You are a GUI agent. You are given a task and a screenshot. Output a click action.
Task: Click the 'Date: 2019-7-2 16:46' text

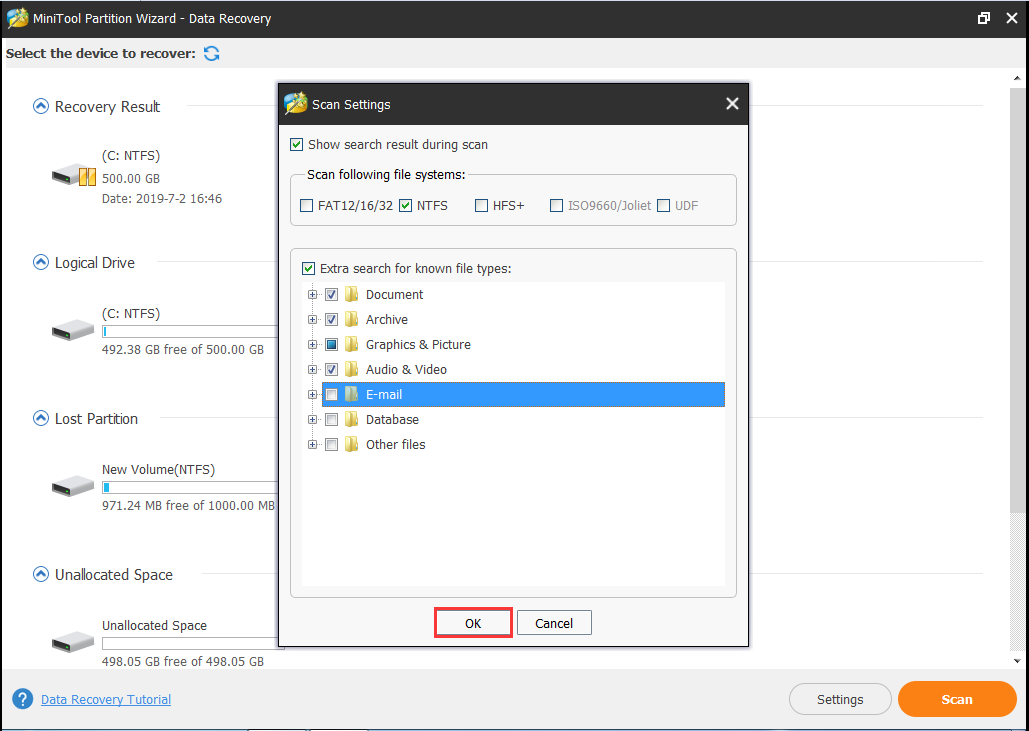161,198
